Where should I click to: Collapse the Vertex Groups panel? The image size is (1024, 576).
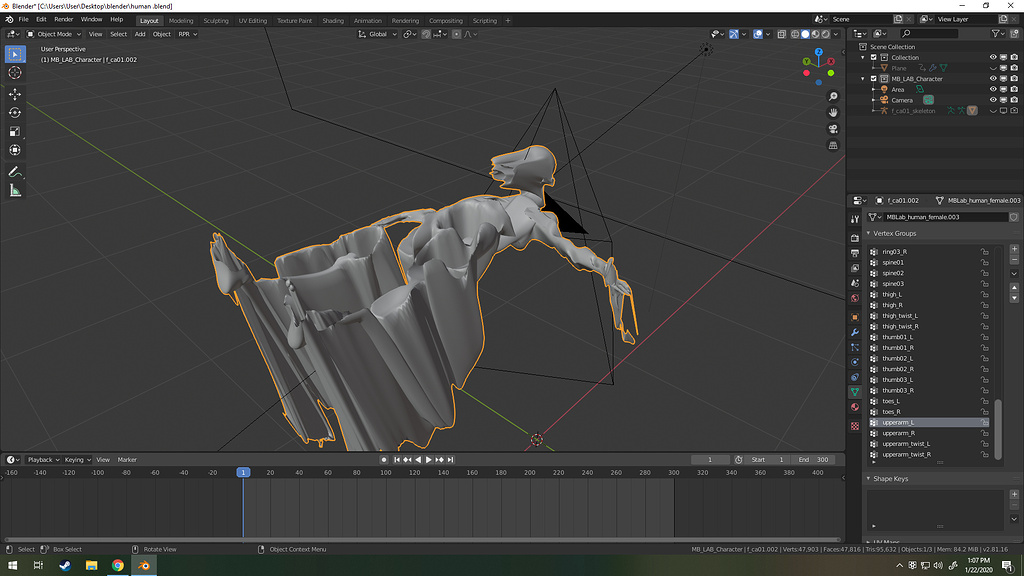tap(869, 233)
